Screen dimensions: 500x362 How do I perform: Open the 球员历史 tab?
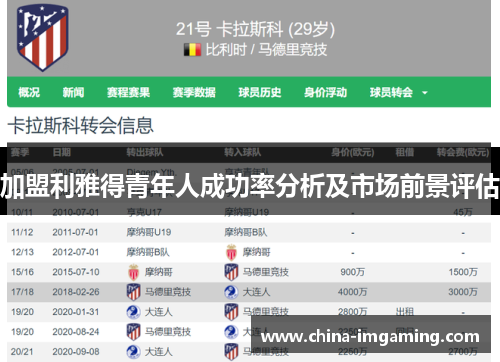[260, 92]
